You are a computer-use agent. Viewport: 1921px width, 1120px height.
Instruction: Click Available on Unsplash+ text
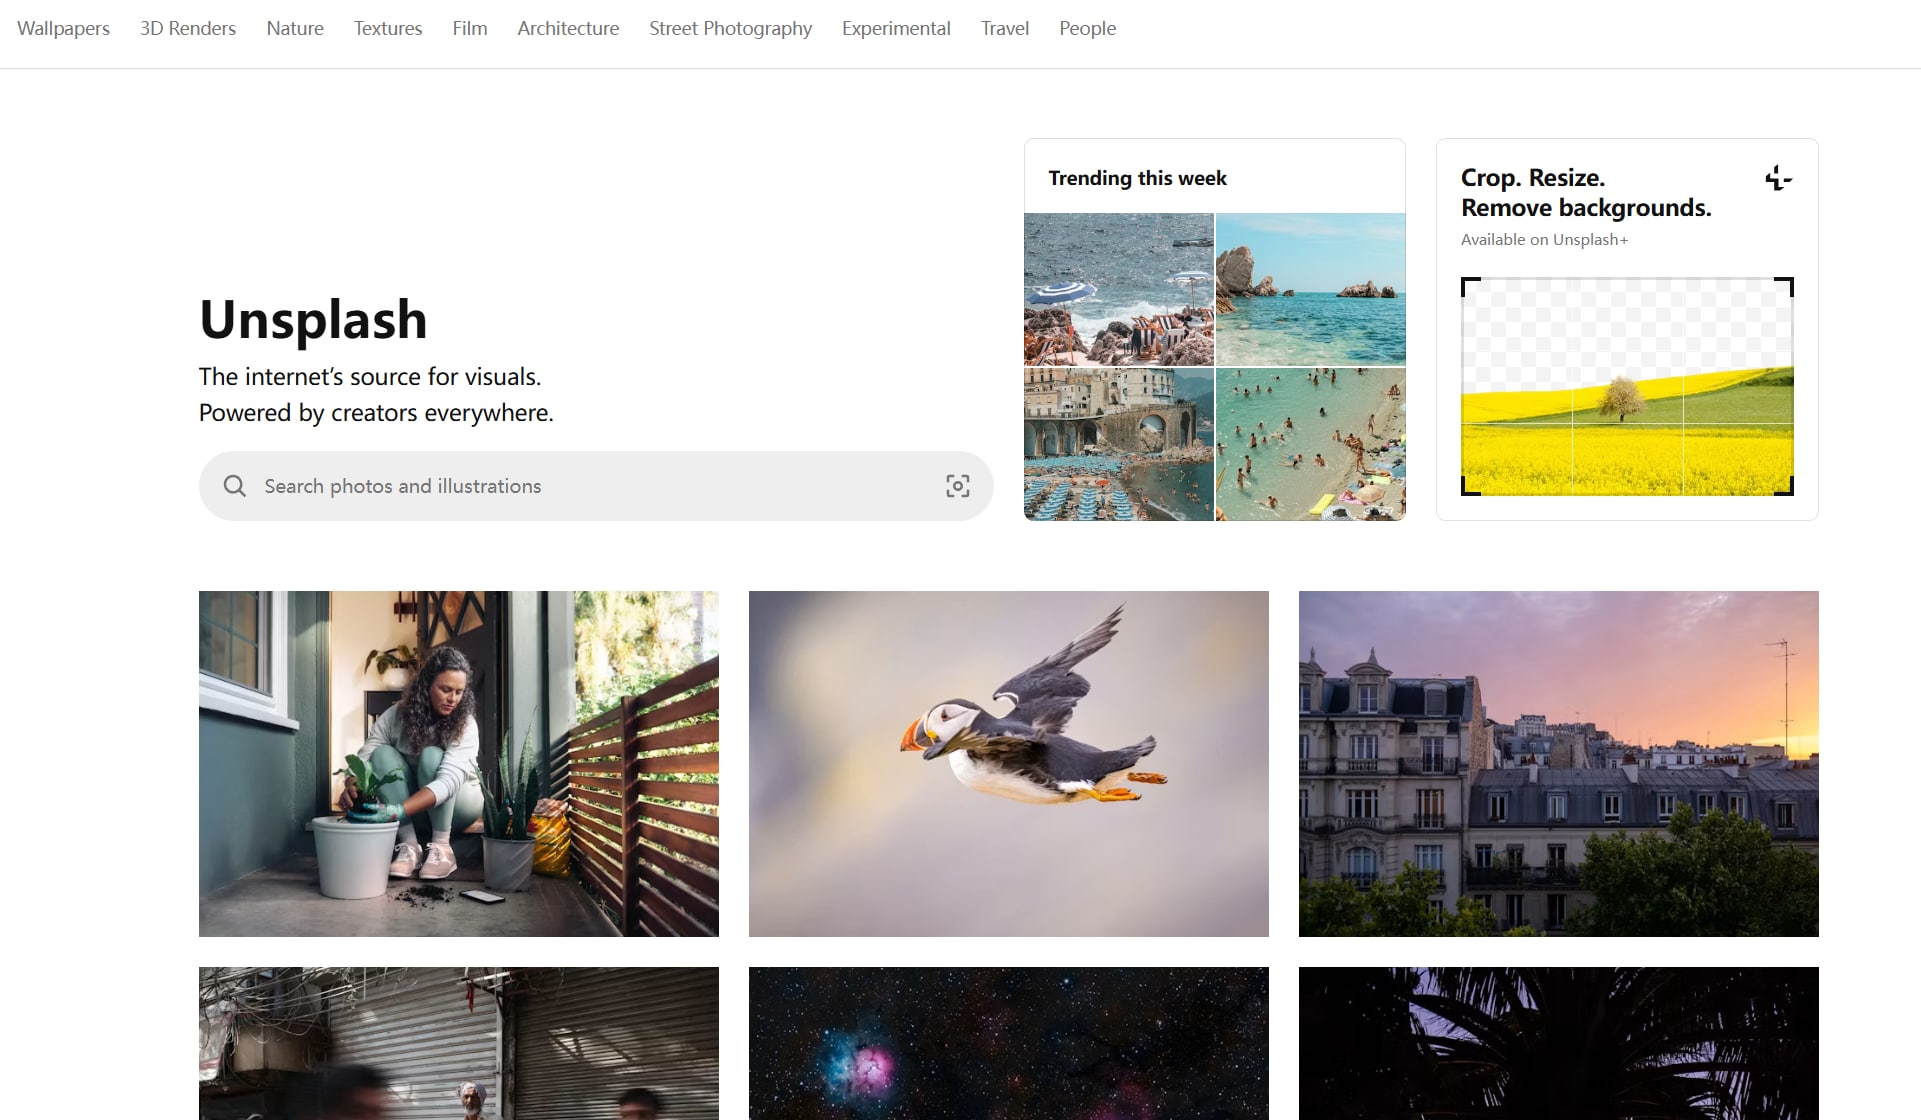click(1544, 240)
